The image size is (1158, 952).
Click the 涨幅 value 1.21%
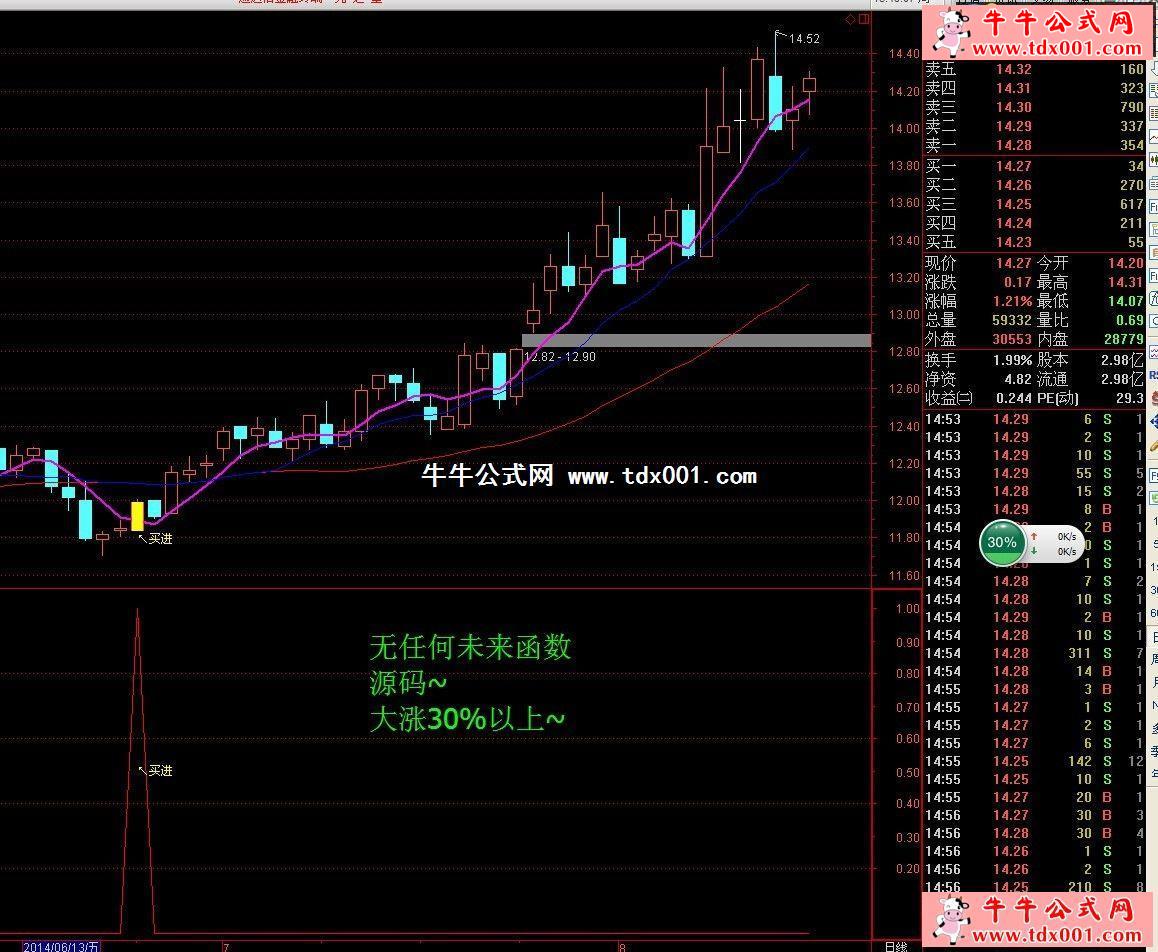click(1013, 301)
